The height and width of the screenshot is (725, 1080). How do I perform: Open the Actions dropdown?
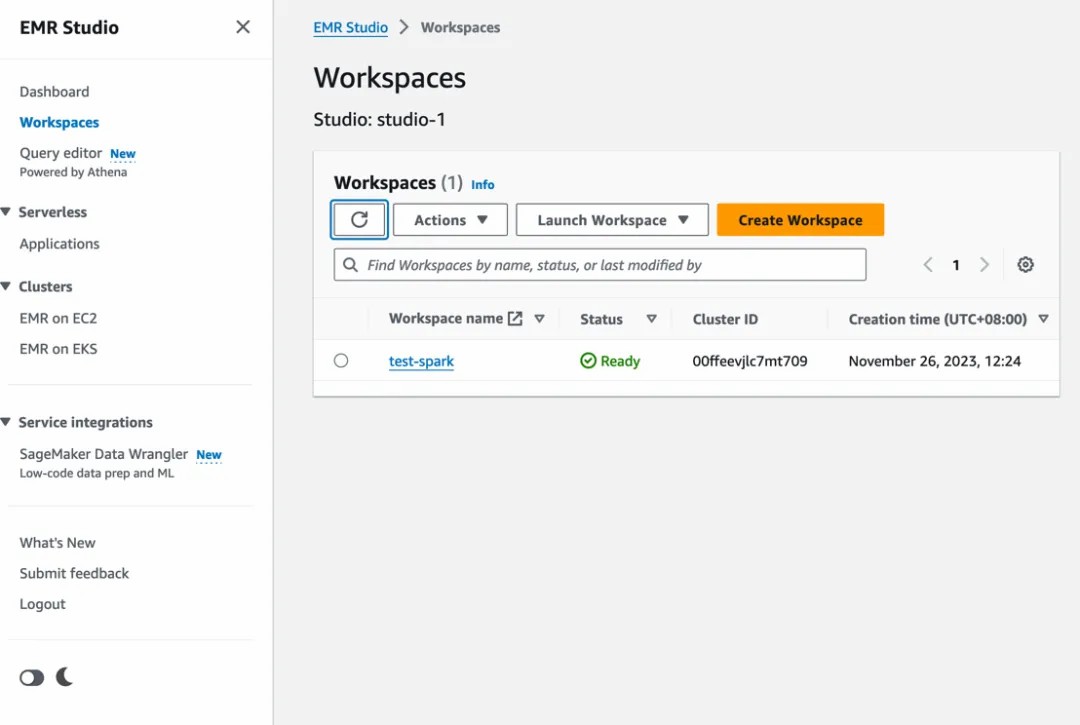tap(450, 220)
